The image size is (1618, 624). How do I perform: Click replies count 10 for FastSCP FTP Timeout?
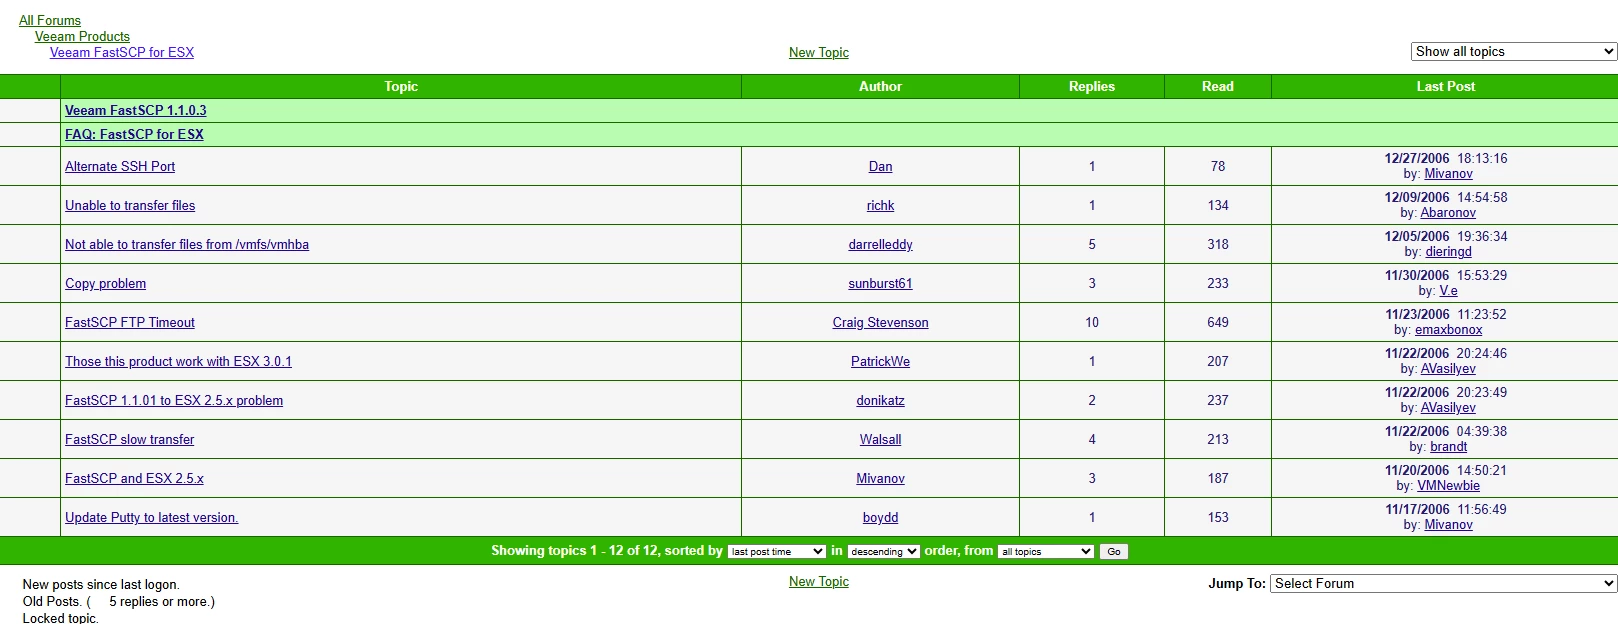coord(1092,322)
